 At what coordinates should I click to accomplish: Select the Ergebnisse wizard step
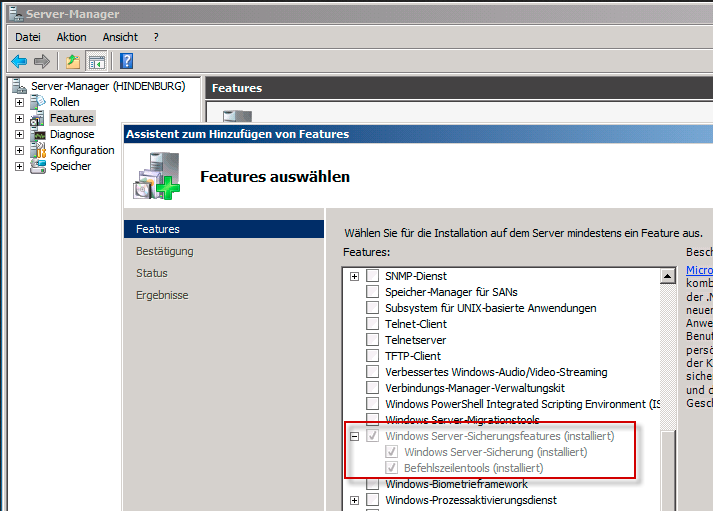(162, 295)
